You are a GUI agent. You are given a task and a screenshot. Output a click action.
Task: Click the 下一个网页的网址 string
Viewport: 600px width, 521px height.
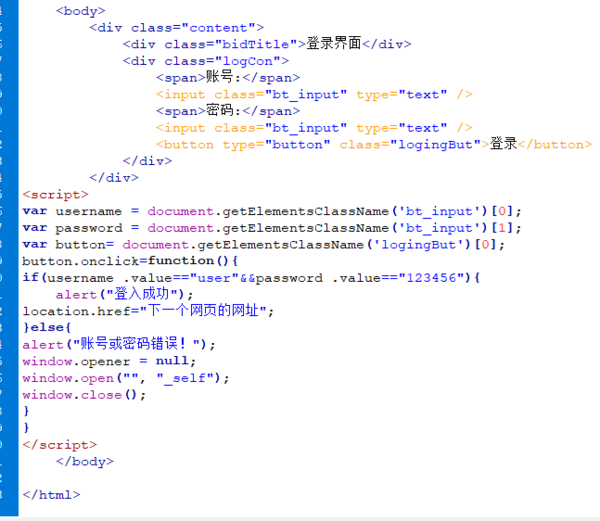[204, 310]
